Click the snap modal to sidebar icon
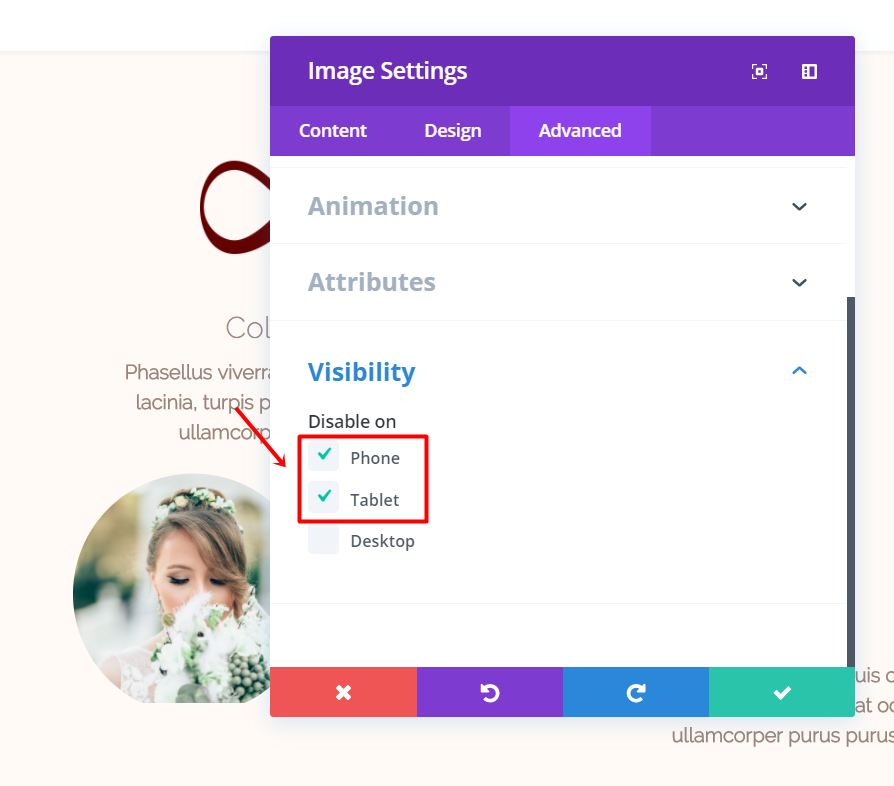 click(810, 71)
